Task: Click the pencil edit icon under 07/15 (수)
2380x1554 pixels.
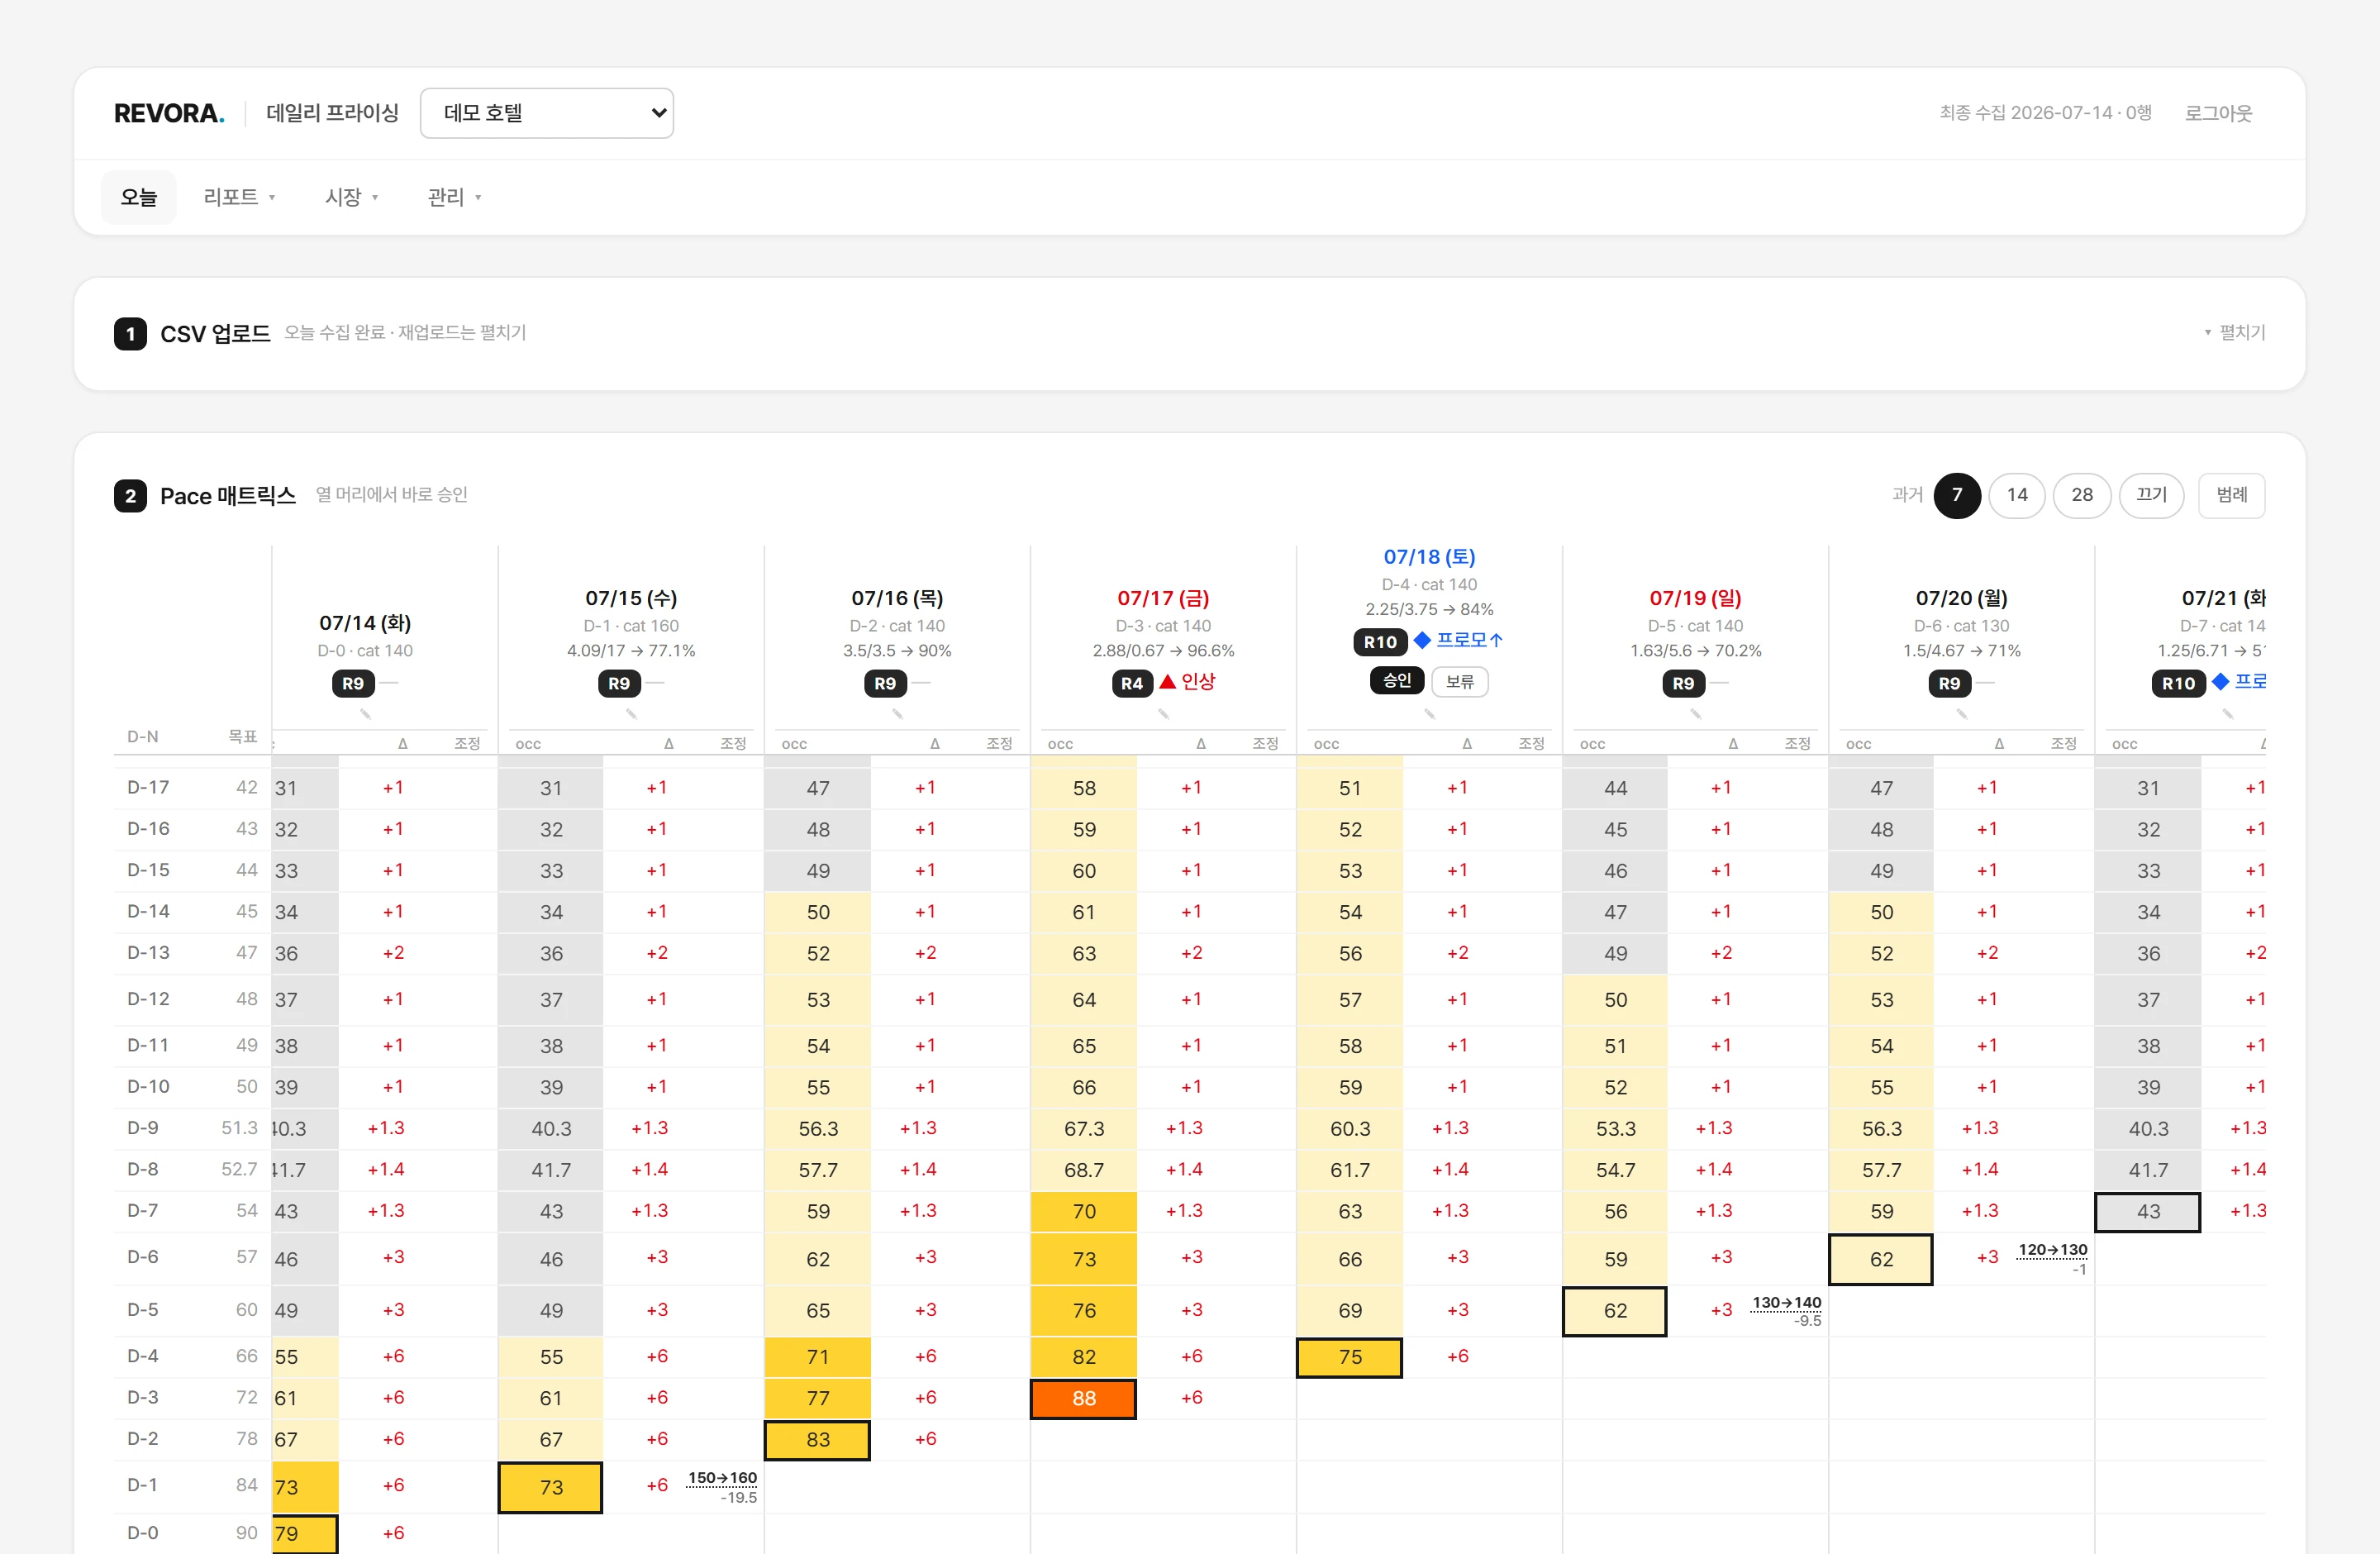Action: point(631,714)
